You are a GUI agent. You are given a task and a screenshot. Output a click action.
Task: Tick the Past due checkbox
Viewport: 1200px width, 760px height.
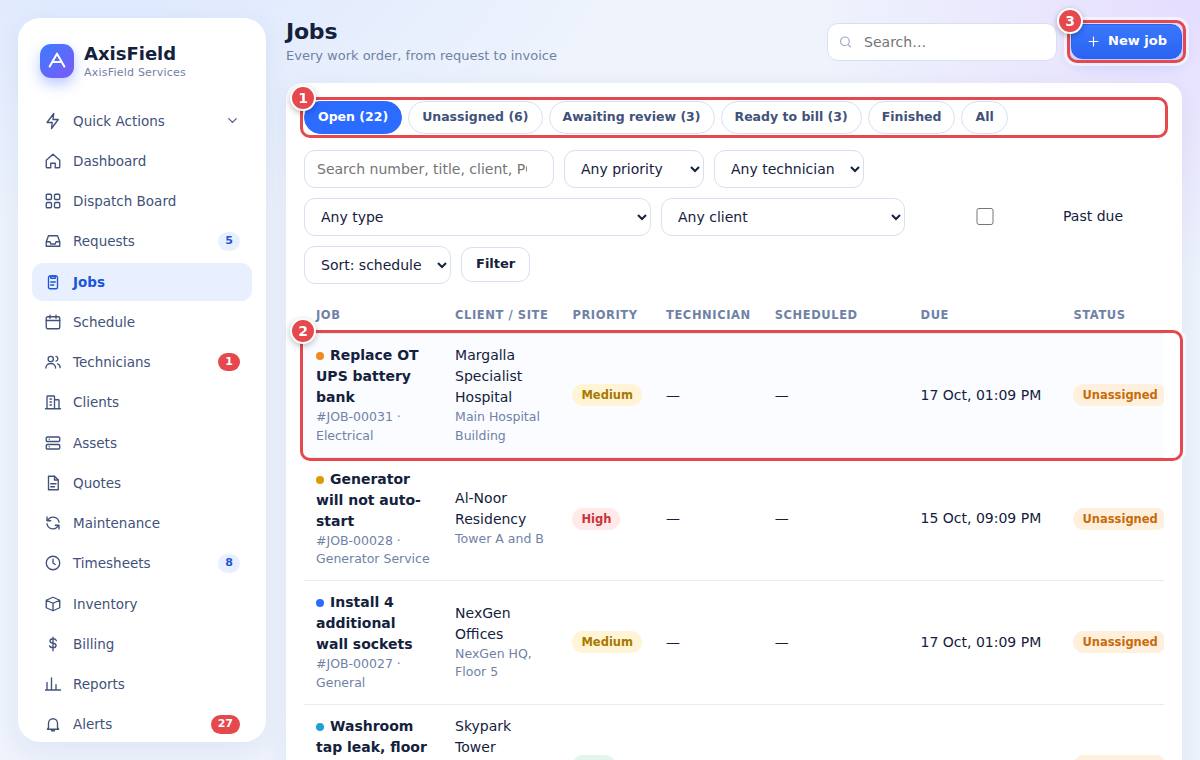(985, 216)
